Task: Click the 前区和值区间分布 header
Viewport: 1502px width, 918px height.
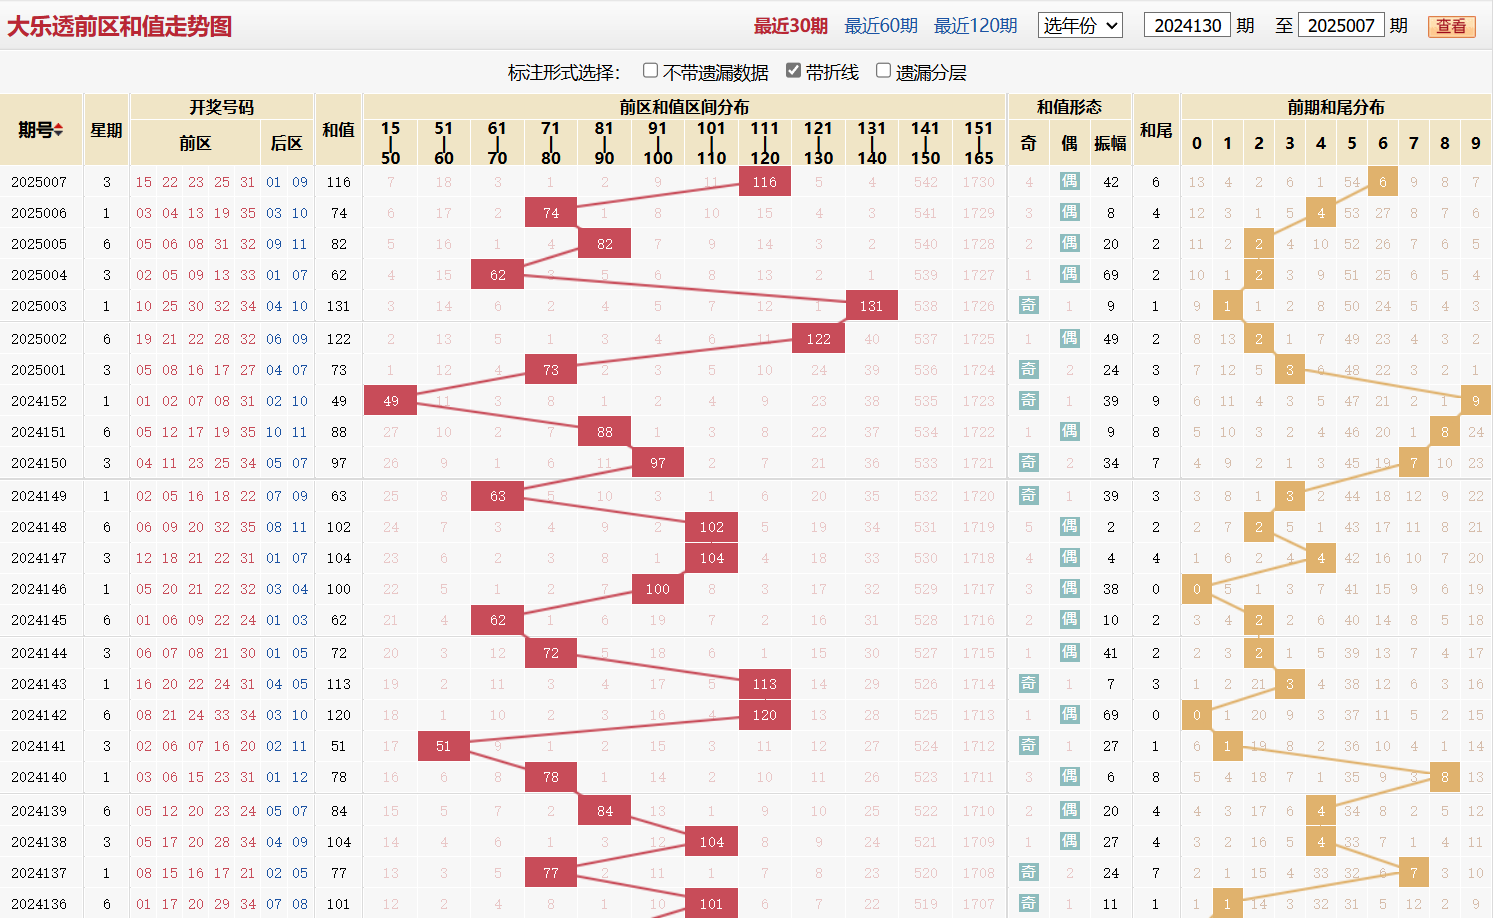Action: (x=684, y=107)
